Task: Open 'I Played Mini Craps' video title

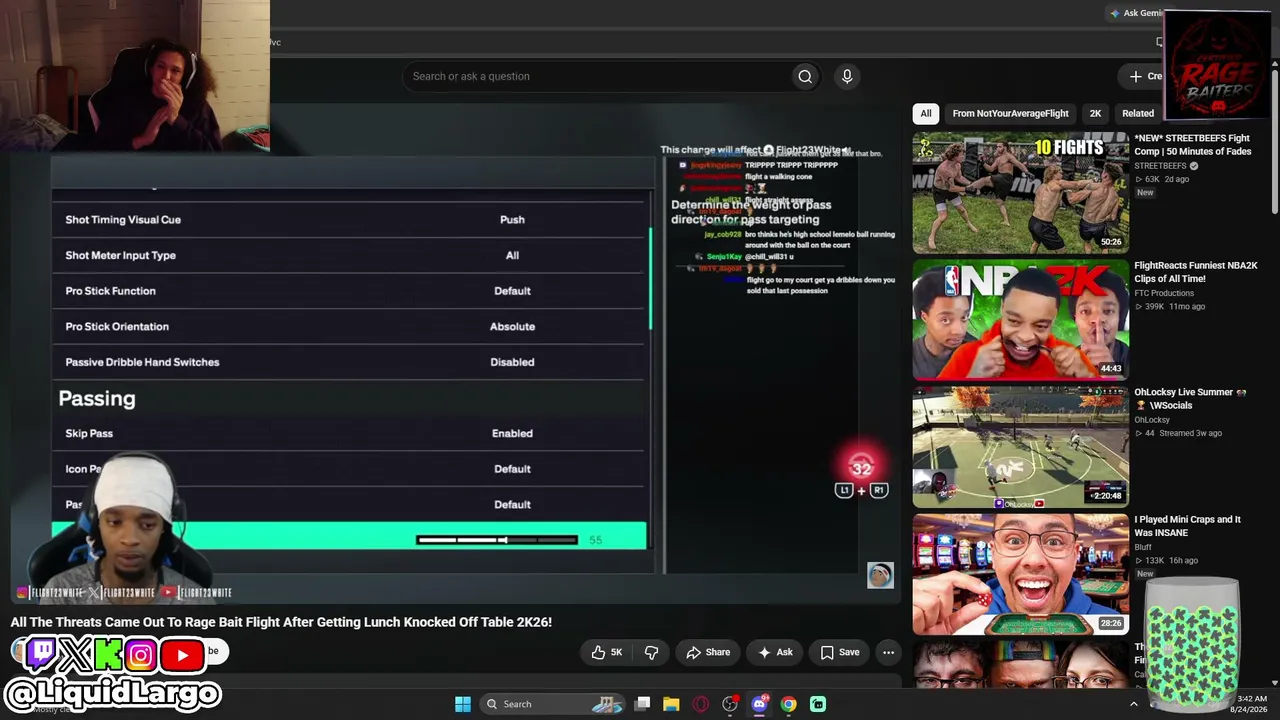Action: point(1187,526)
